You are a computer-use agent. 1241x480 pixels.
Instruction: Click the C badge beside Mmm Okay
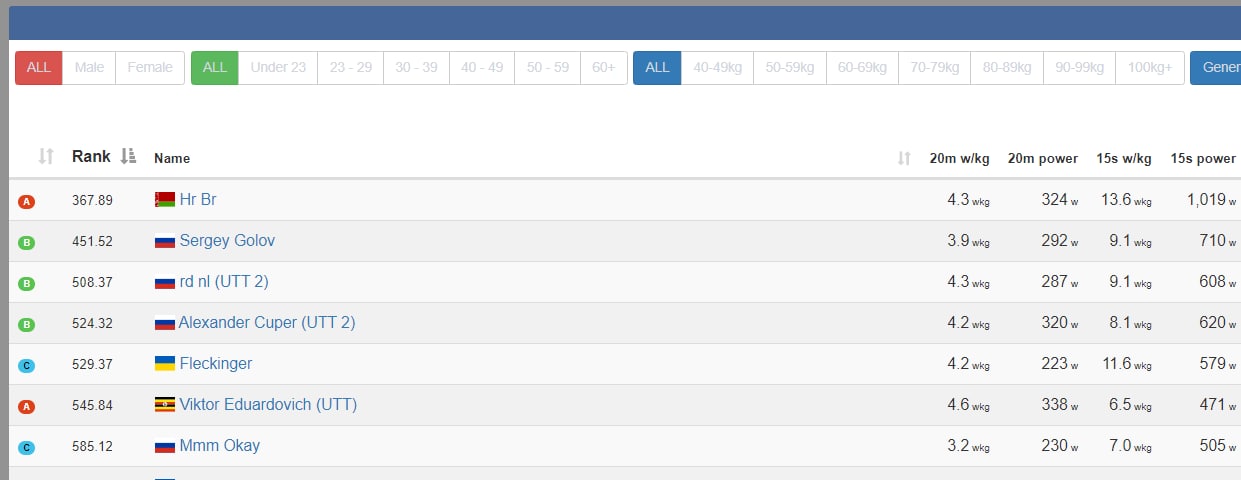pos(27,448)
